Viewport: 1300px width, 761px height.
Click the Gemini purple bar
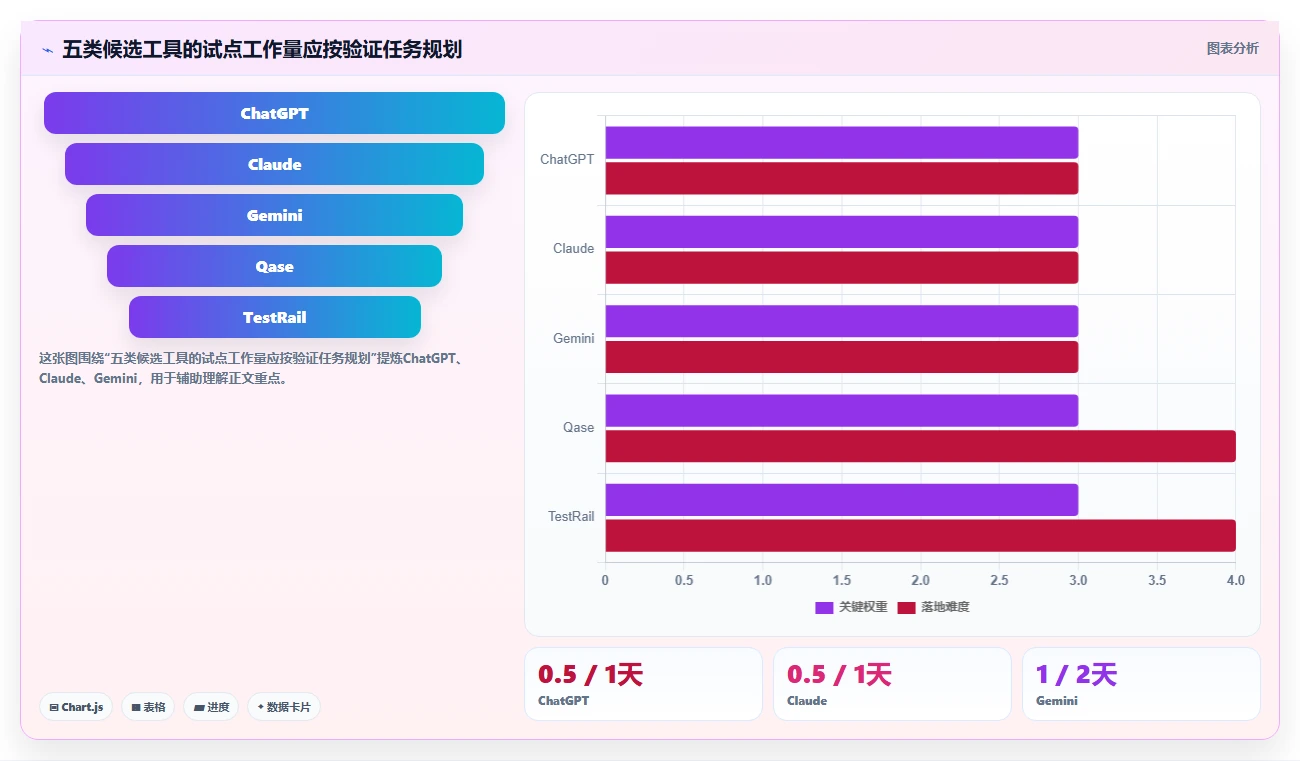click(841, 321)
